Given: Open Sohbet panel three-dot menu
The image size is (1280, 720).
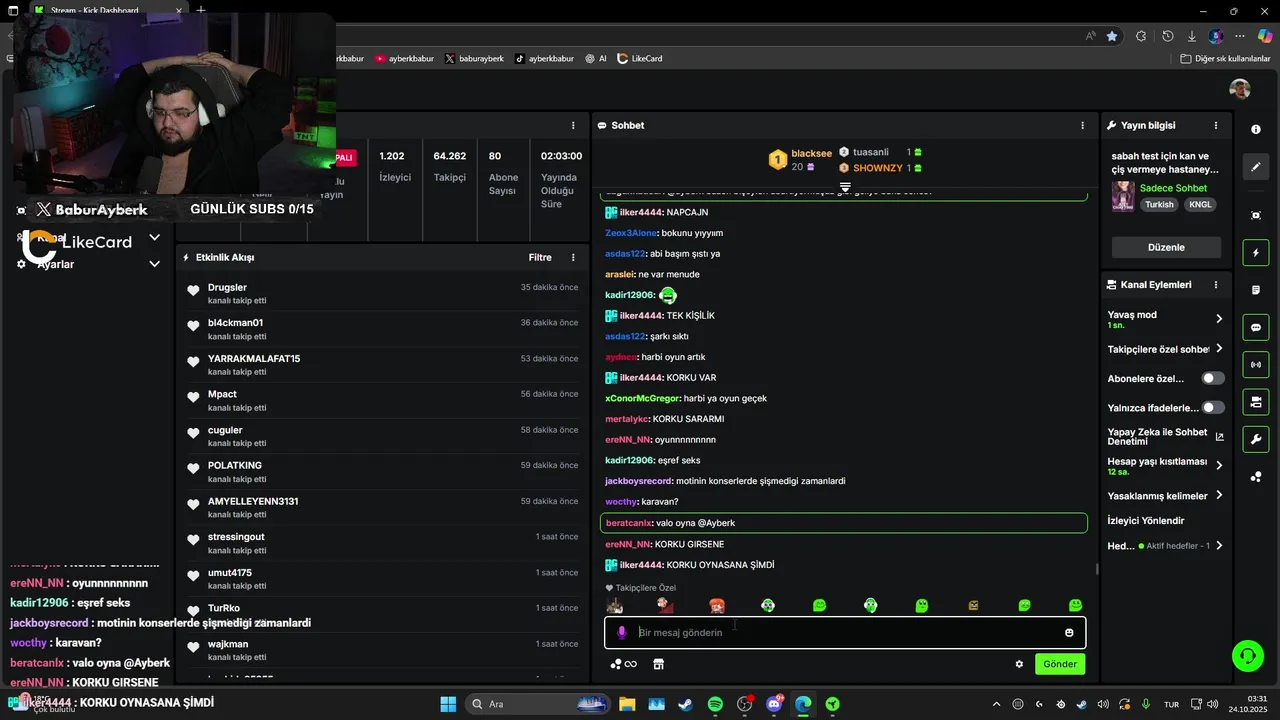Looking at the screenshot, I should (1082, 126).
